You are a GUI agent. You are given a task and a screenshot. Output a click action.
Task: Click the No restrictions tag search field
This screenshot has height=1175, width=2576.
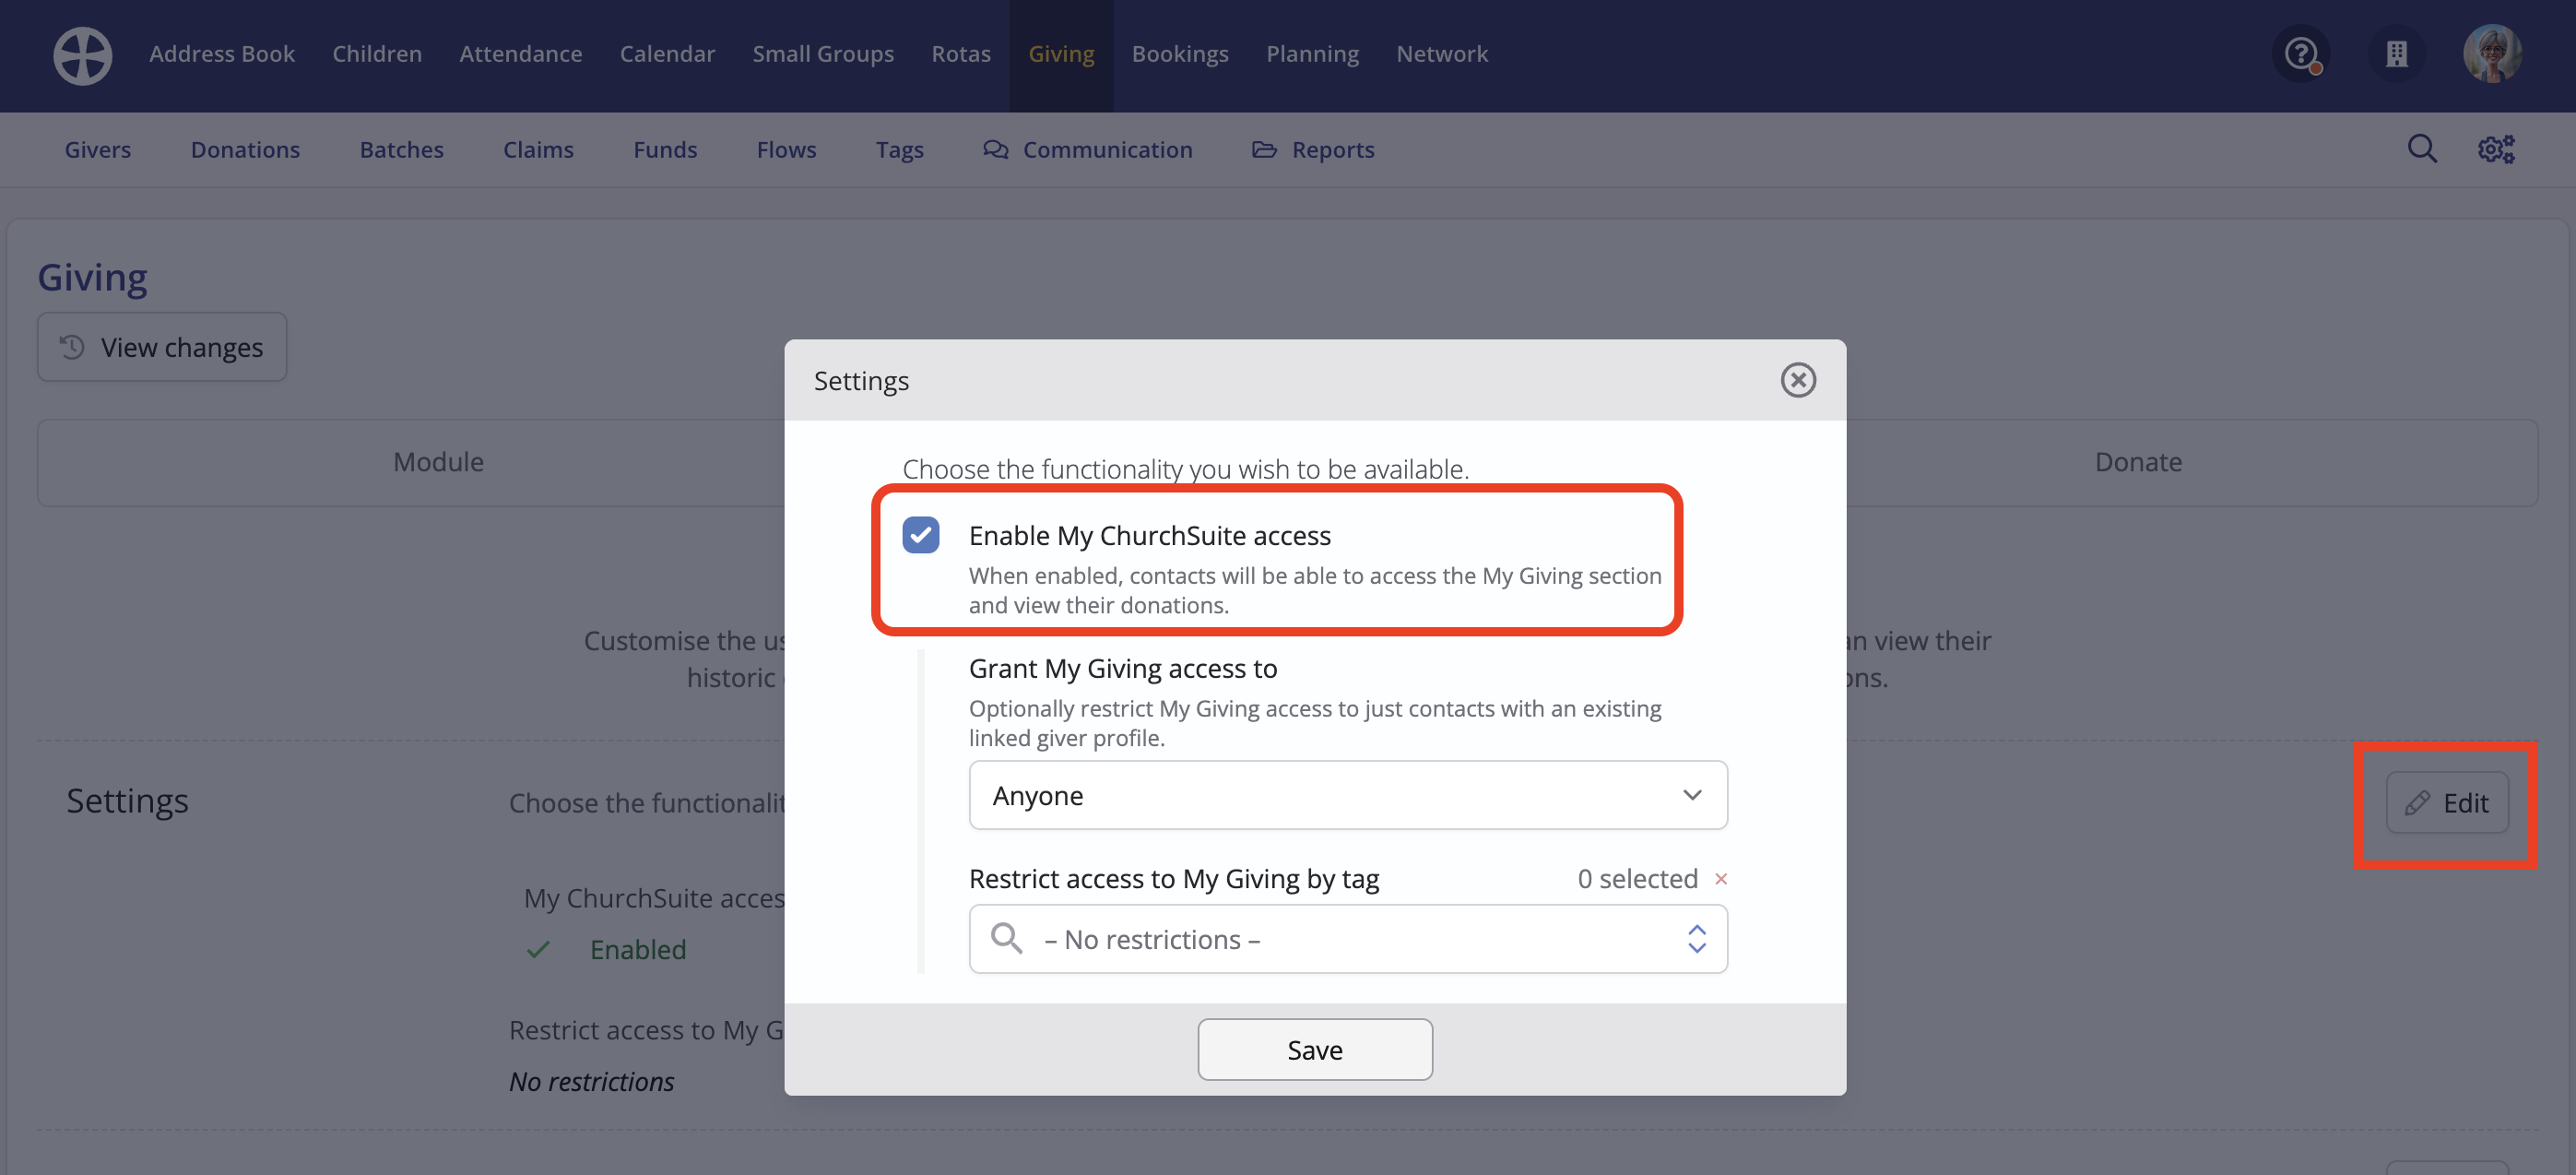(1347, 938)
